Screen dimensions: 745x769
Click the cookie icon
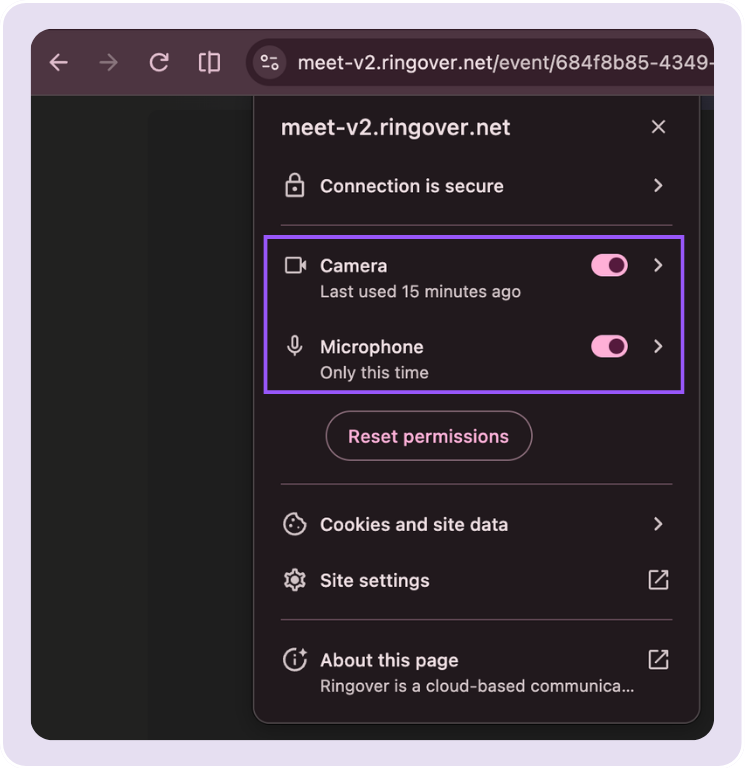coord(295,524)
